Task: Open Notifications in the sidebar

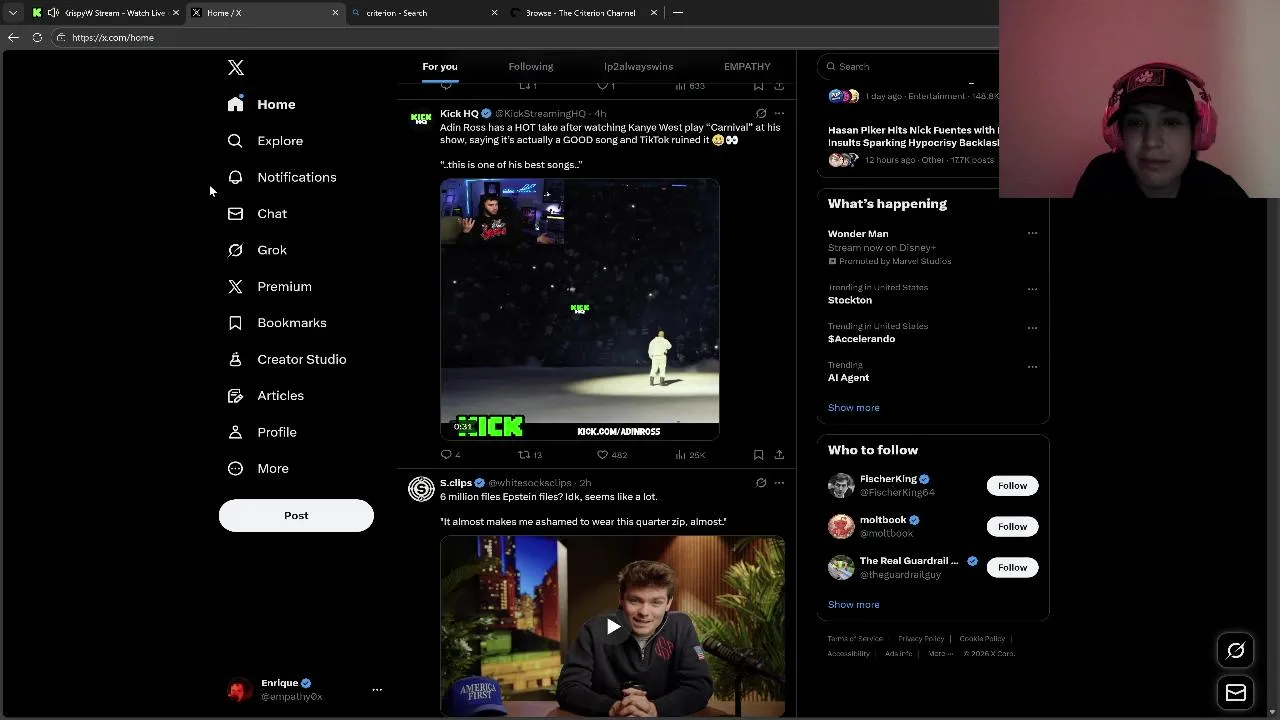Action: click(281, 177)
